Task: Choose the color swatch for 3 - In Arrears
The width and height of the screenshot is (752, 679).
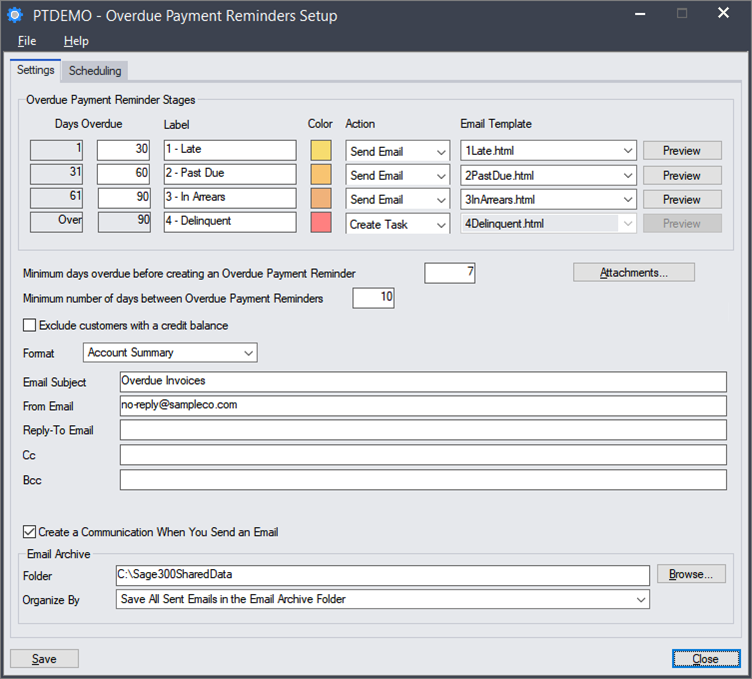Action: point(321,199)
